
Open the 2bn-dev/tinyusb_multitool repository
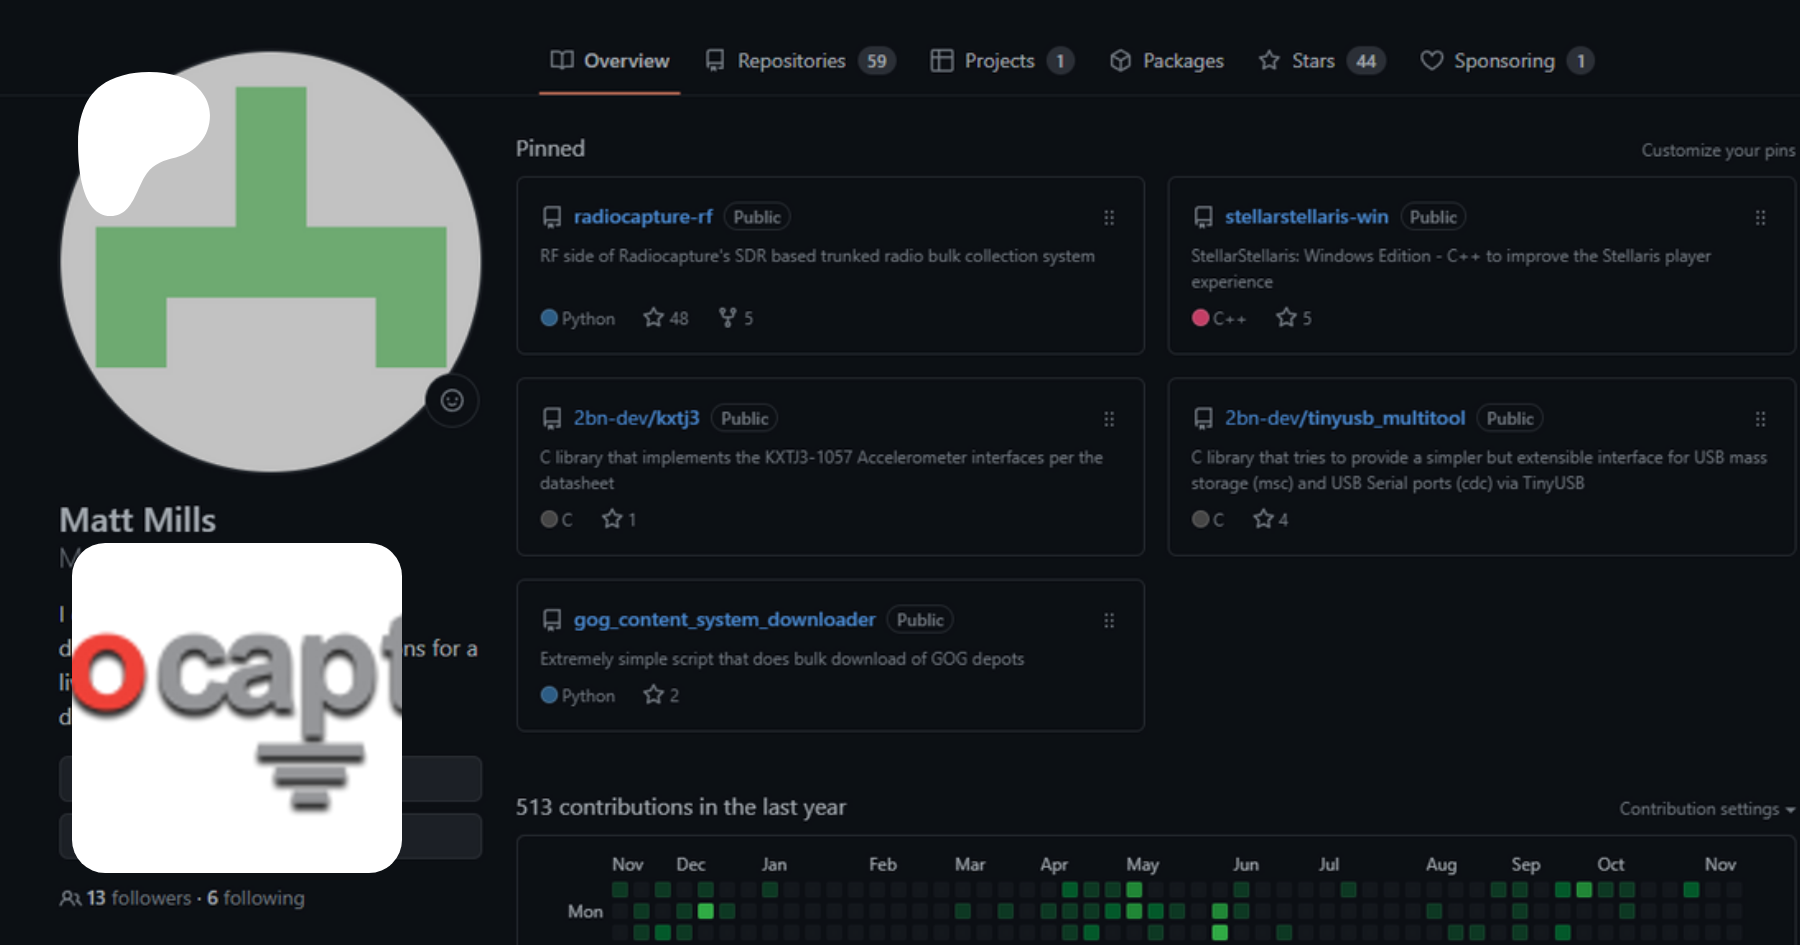click(x=1344, y=418)
